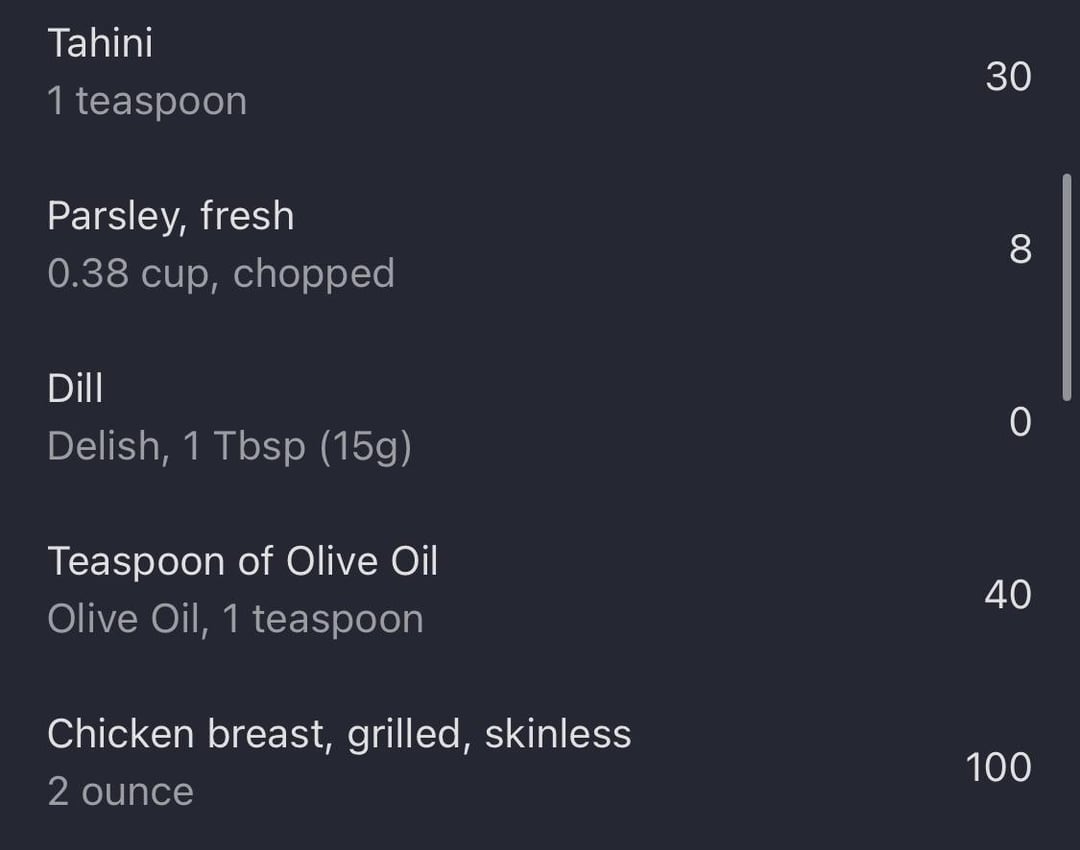The image size is (1080, 850).
Task: Click the 1 teaspoon serving under Tahini
Action: click(147, 101)
